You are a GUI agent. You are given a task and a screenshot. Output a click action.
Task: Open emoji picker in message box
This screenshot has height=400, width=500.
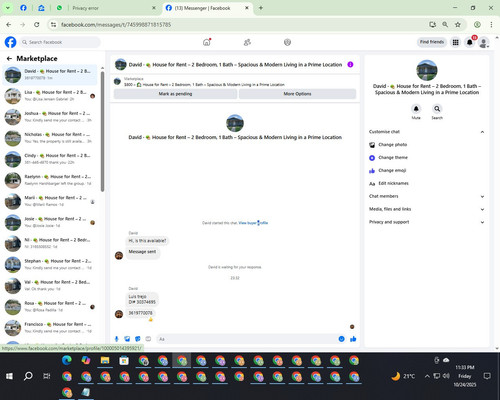tap(341, 339)
